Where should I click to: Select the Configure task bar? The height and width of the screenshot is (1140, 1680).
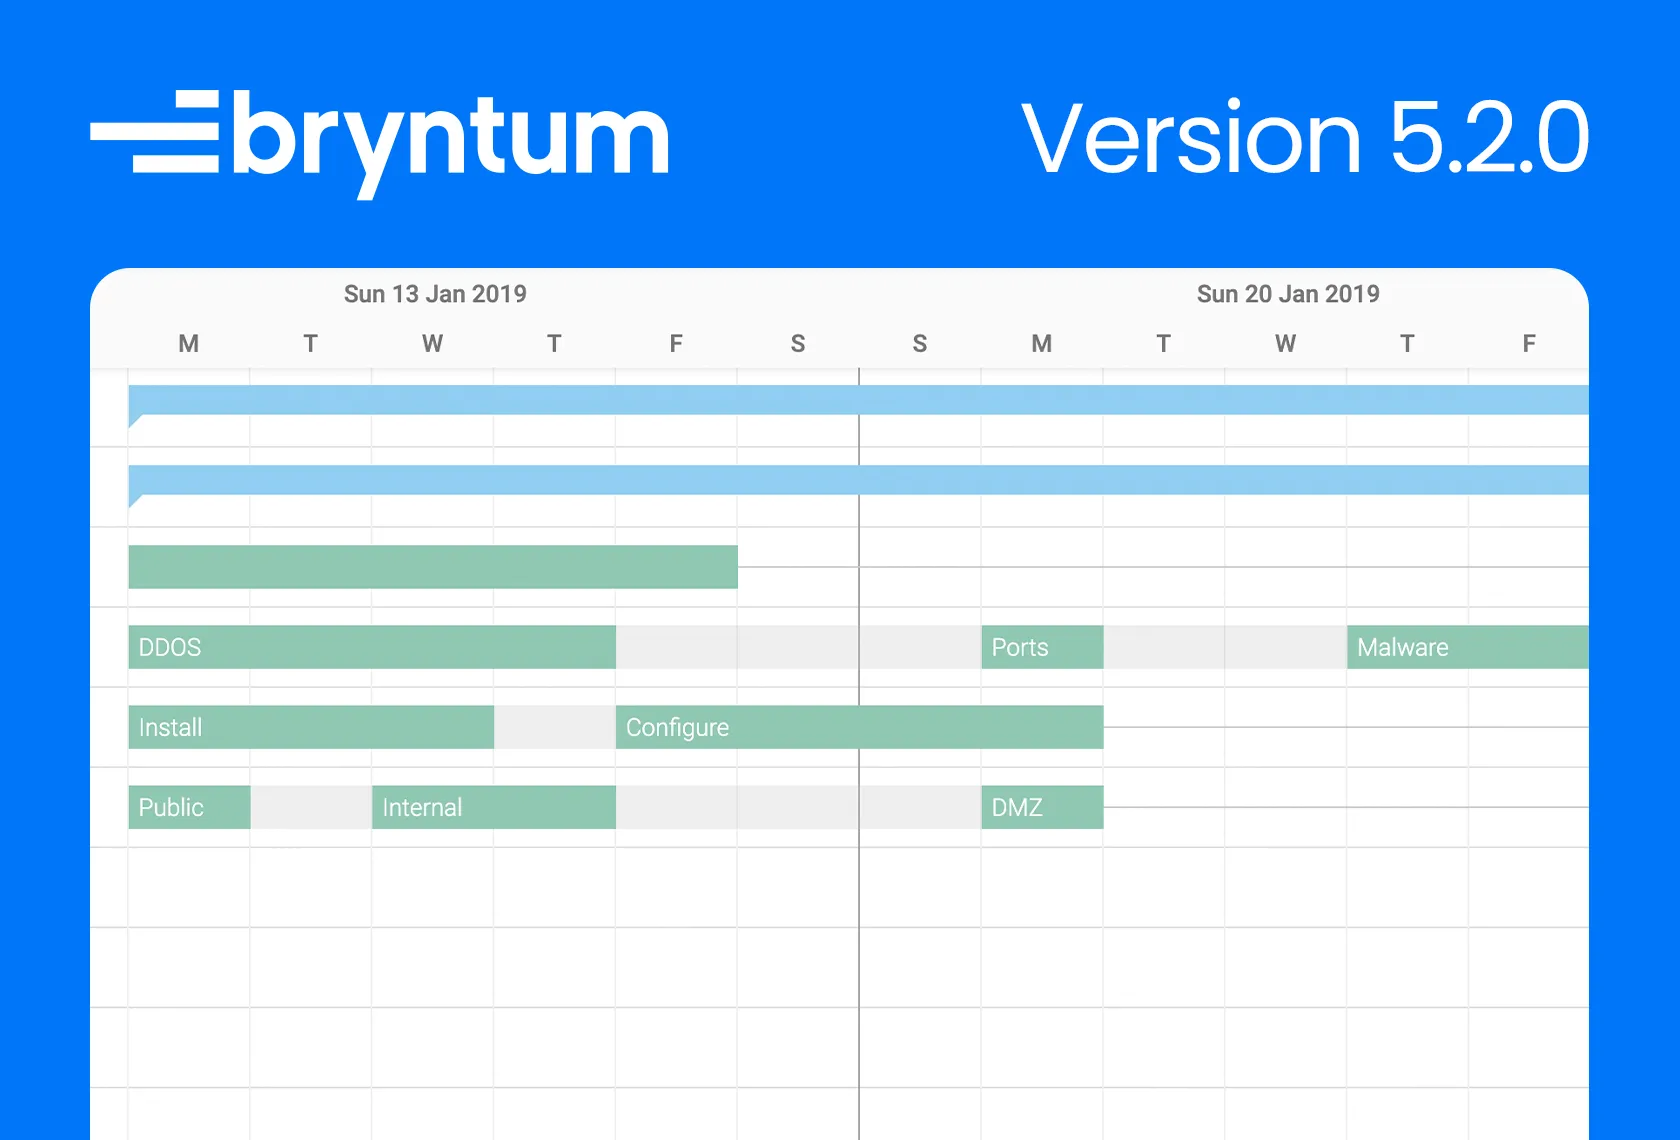coord(860,727)
